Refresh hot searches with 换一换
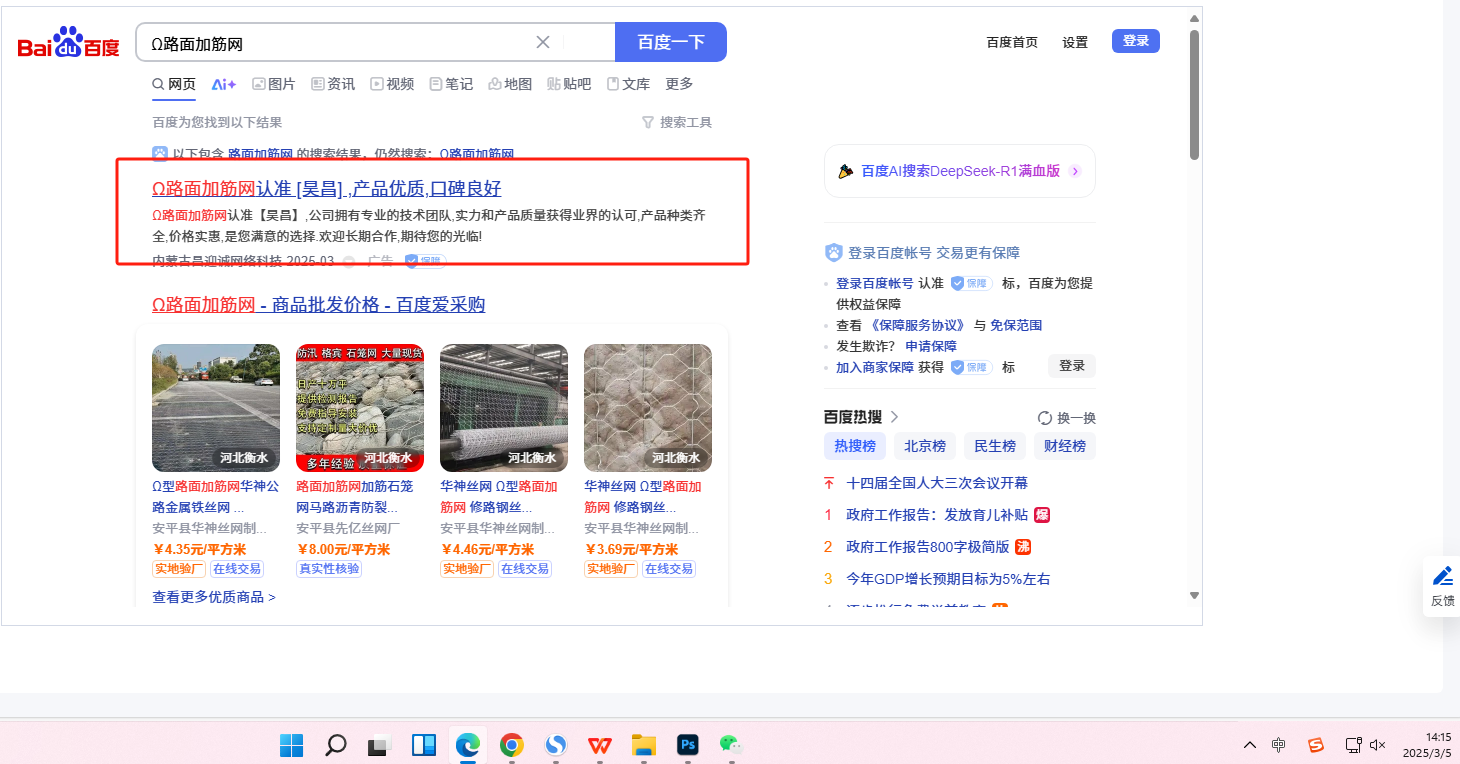The width and height of the screenshot is (1460, 764). click(x=1067, y=418)
